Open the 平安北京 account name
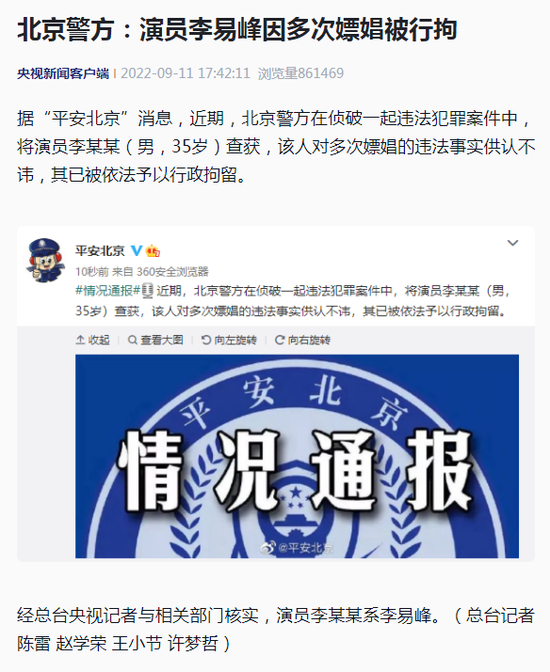The width and height of the screenshot is (550, 672). (x=100, y=250)
